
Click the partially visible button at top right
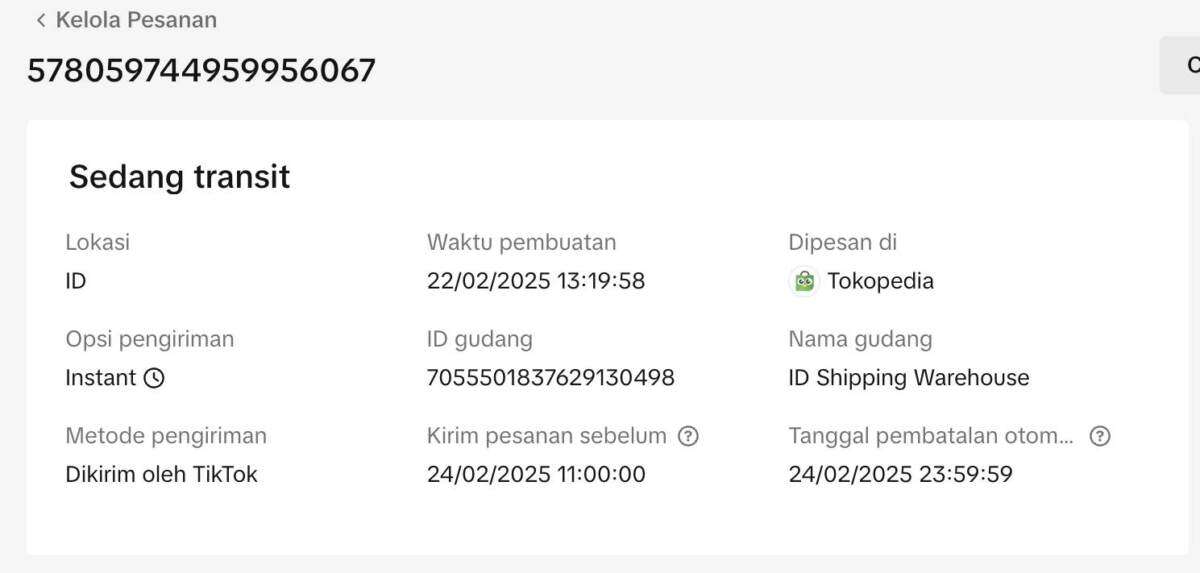(x=1180, y=65)
